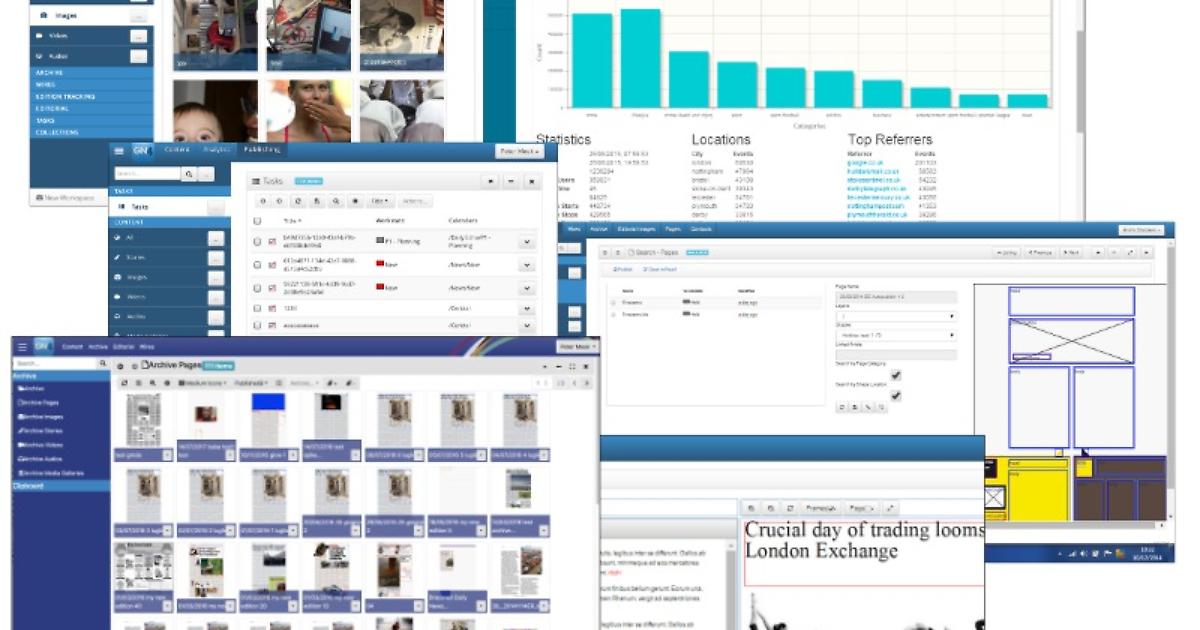Open the Peter Mack user menu in Tasks window
This screenshot has width=1200, height=630.
point(520,151)
